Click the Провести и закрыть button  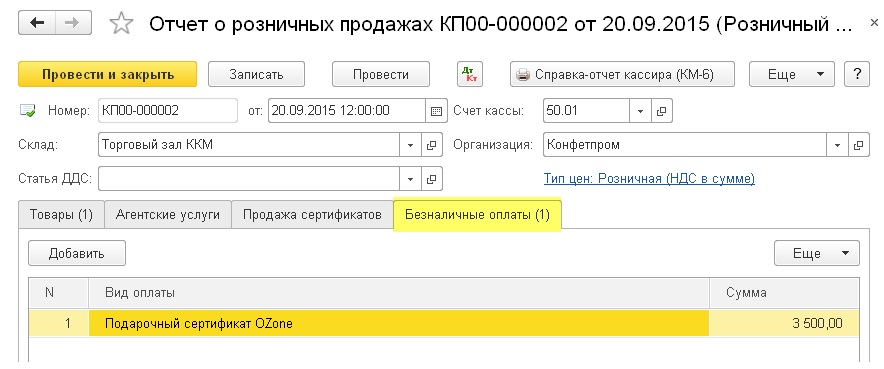(108, 74)
